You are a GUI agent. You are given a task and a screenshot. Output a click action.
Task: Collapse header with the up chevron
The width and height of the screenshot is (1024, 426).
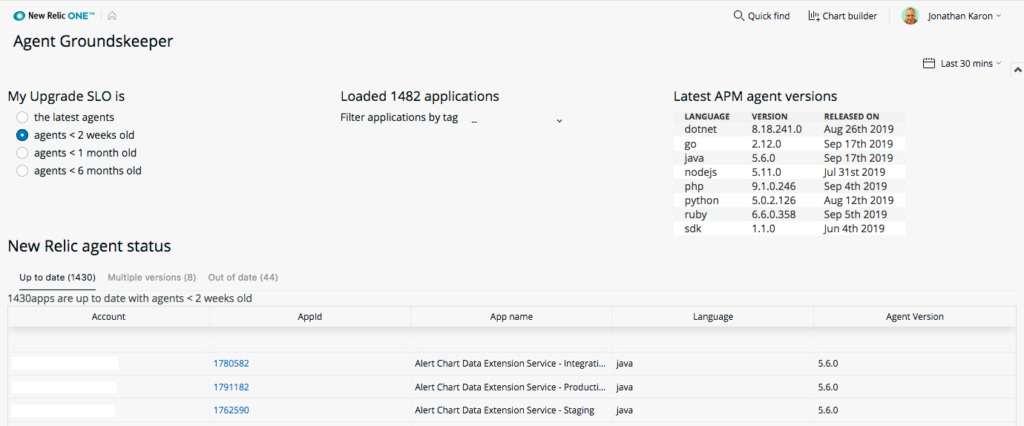[1017, 69]
